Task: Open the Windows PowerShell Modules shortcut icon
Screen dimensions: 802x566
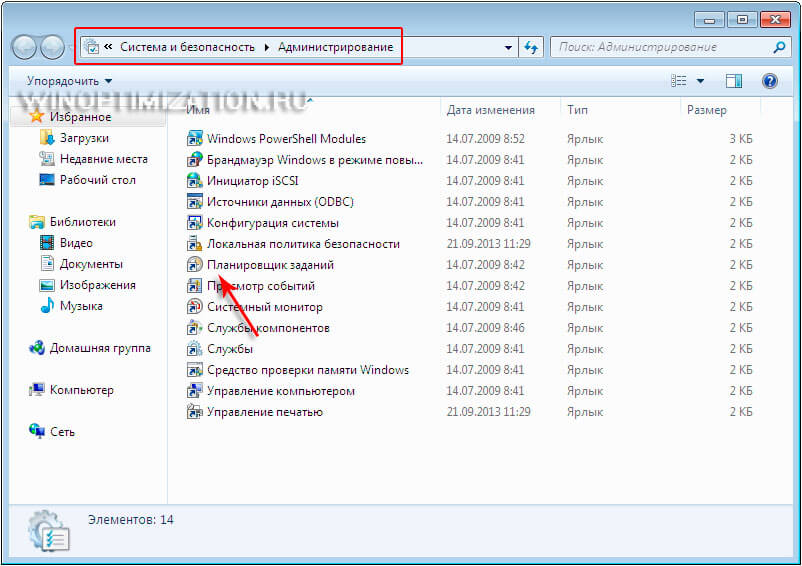Action: (194, 139)
